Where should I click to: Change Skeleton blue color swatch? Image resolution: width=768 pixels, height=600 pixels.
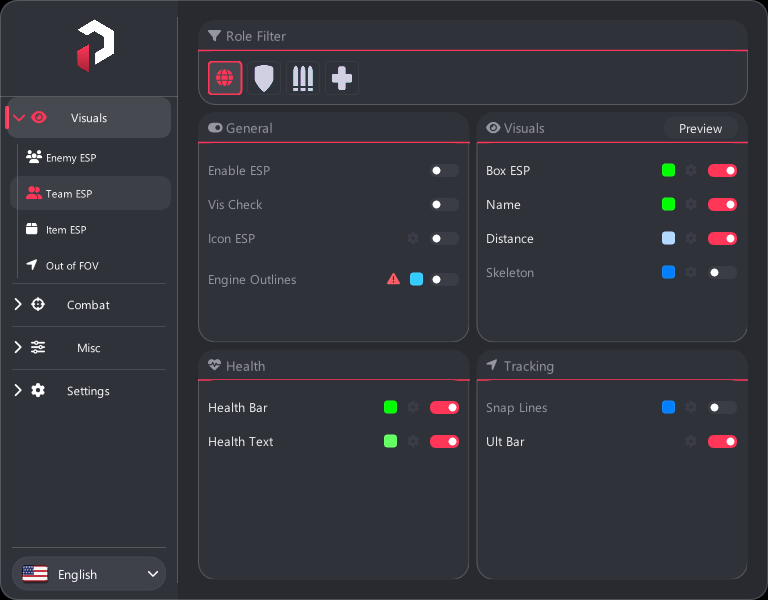tap(668, 272)
